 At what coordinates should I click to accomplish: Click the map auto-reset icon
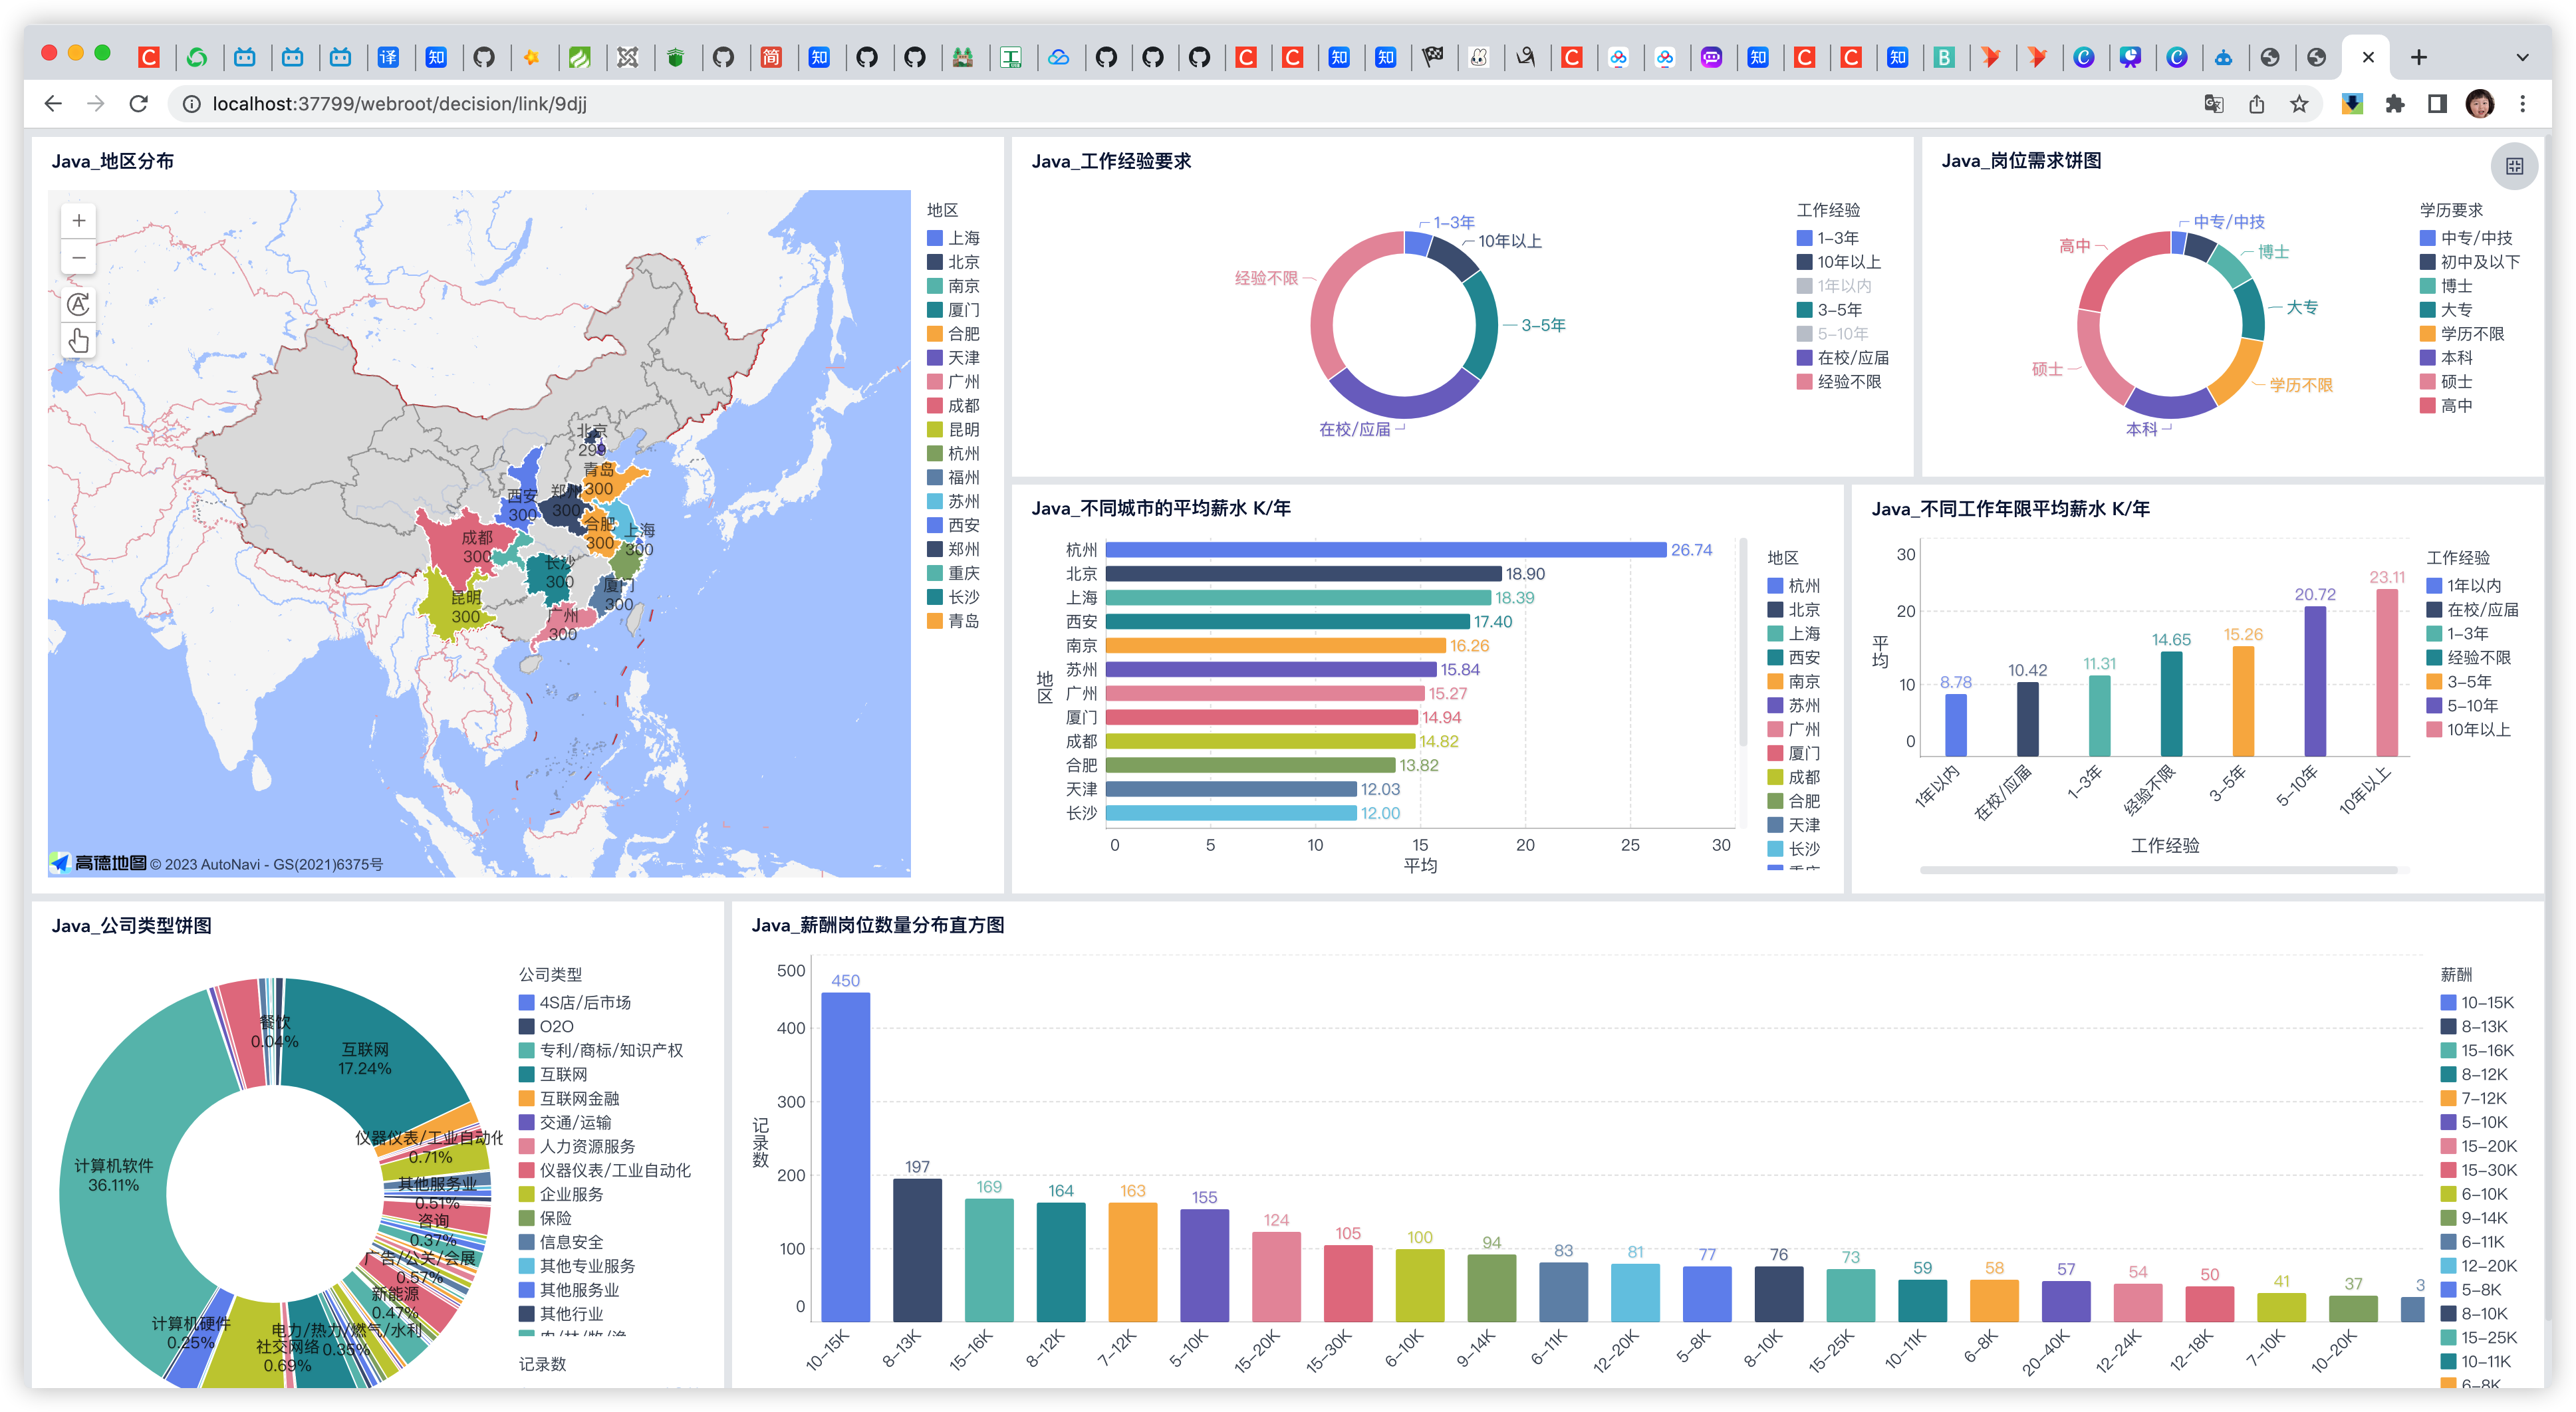[78, 304]
